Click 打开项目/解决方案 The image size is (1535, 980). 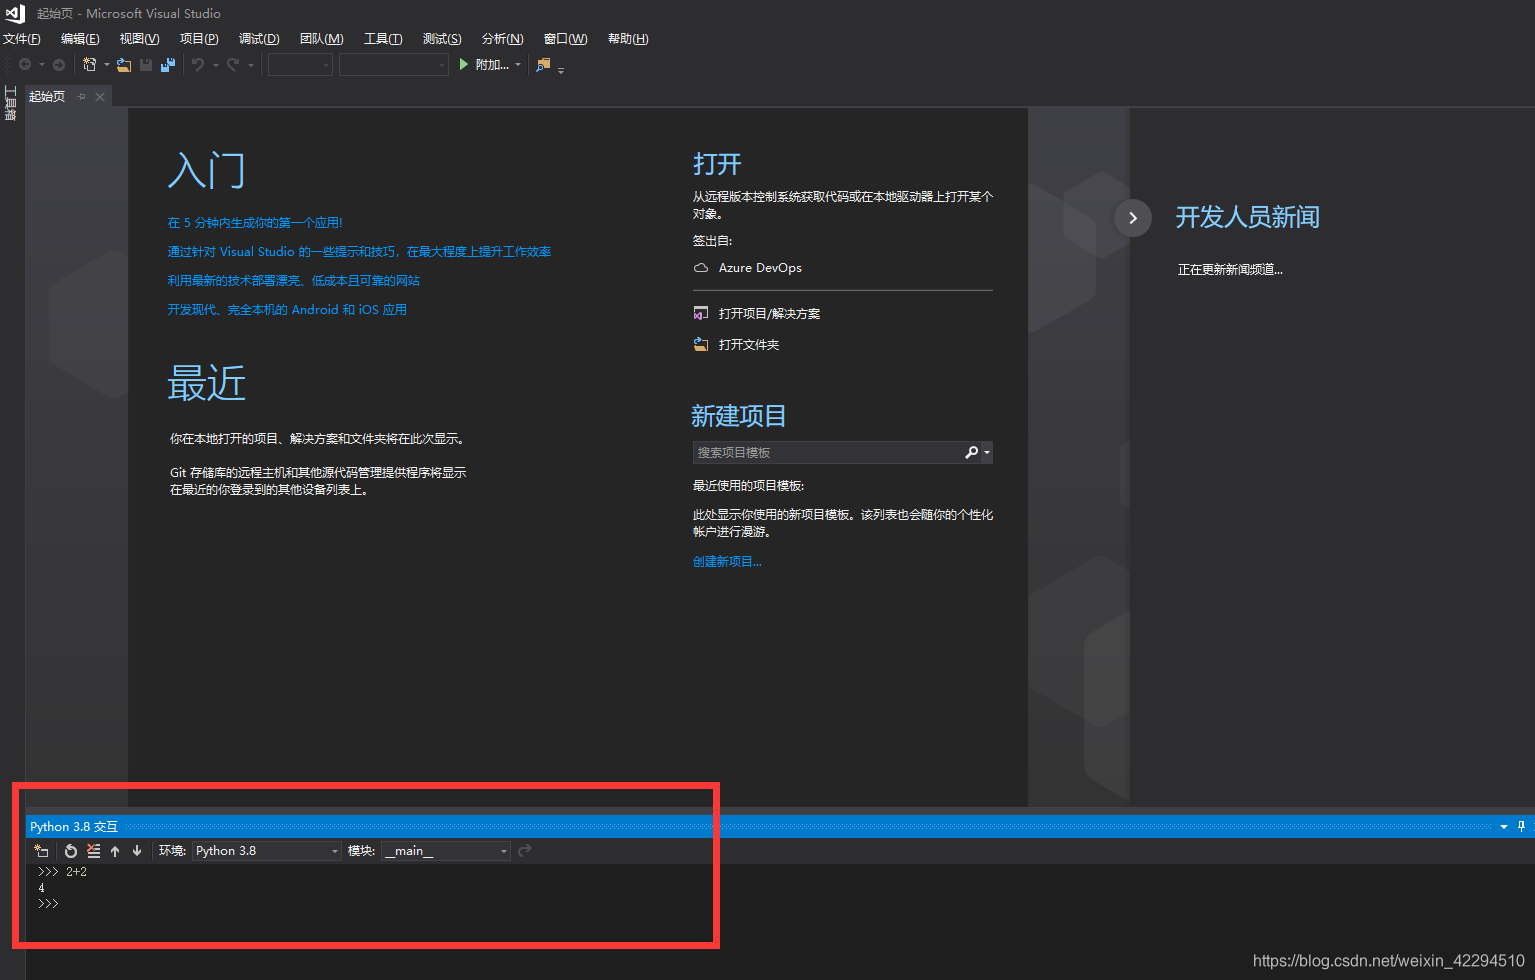point(769,314)
